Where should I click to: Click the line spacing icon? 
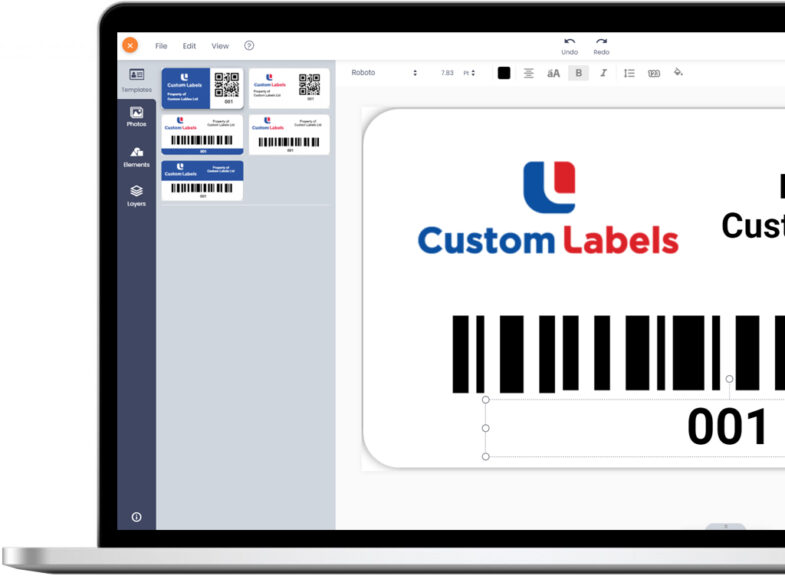point(629,73)
